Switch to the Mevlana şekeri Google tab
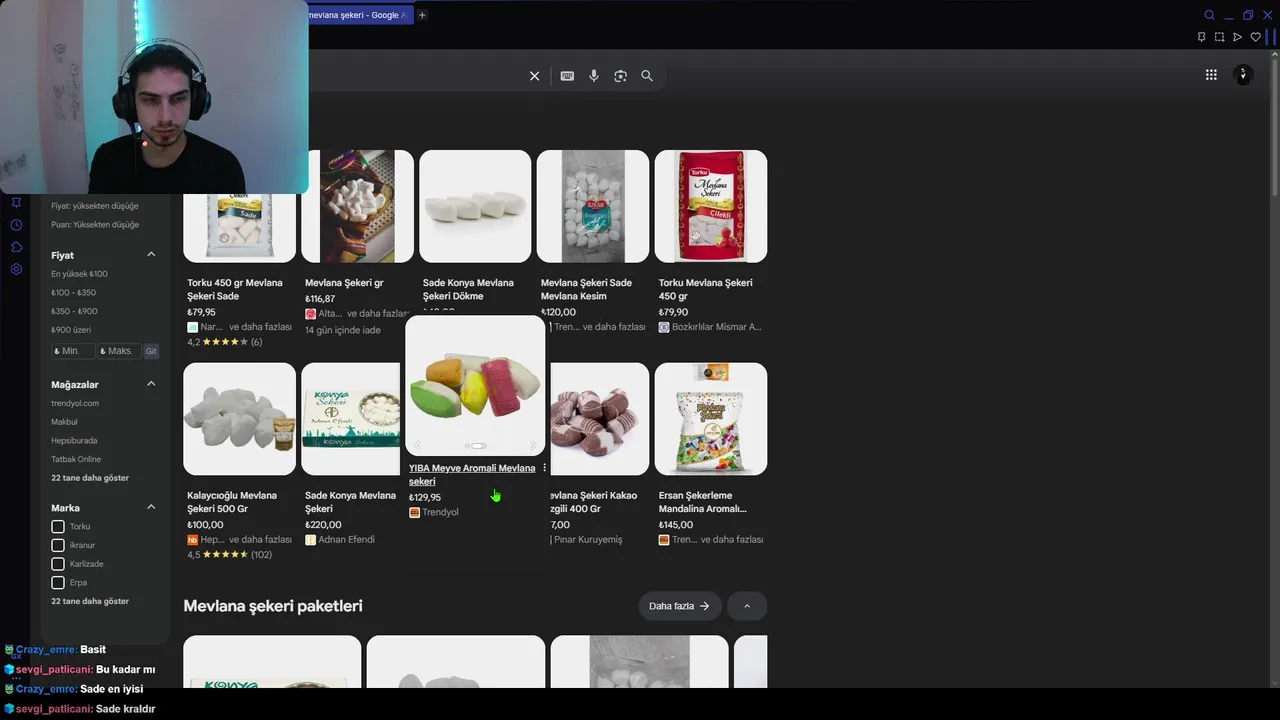 [x=360, y=15]
